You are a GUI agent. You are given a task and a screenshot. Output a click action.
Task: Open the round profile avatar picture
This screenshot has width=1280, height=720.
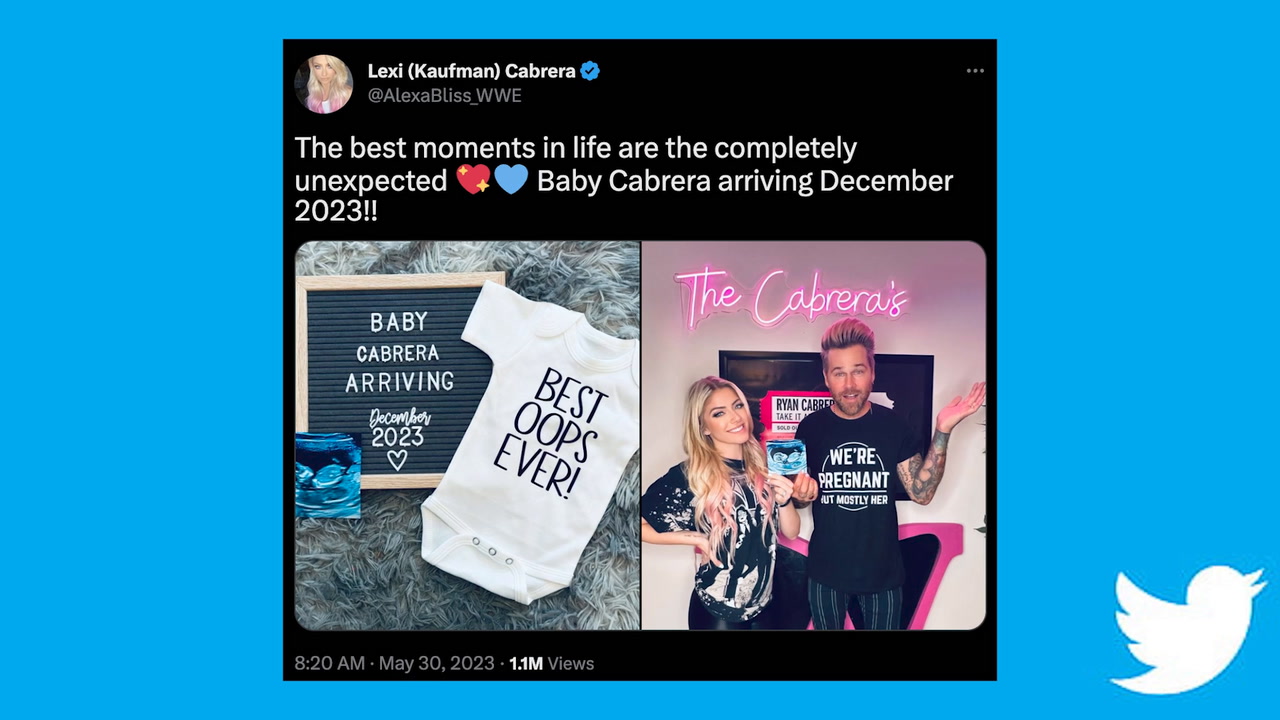323,84
